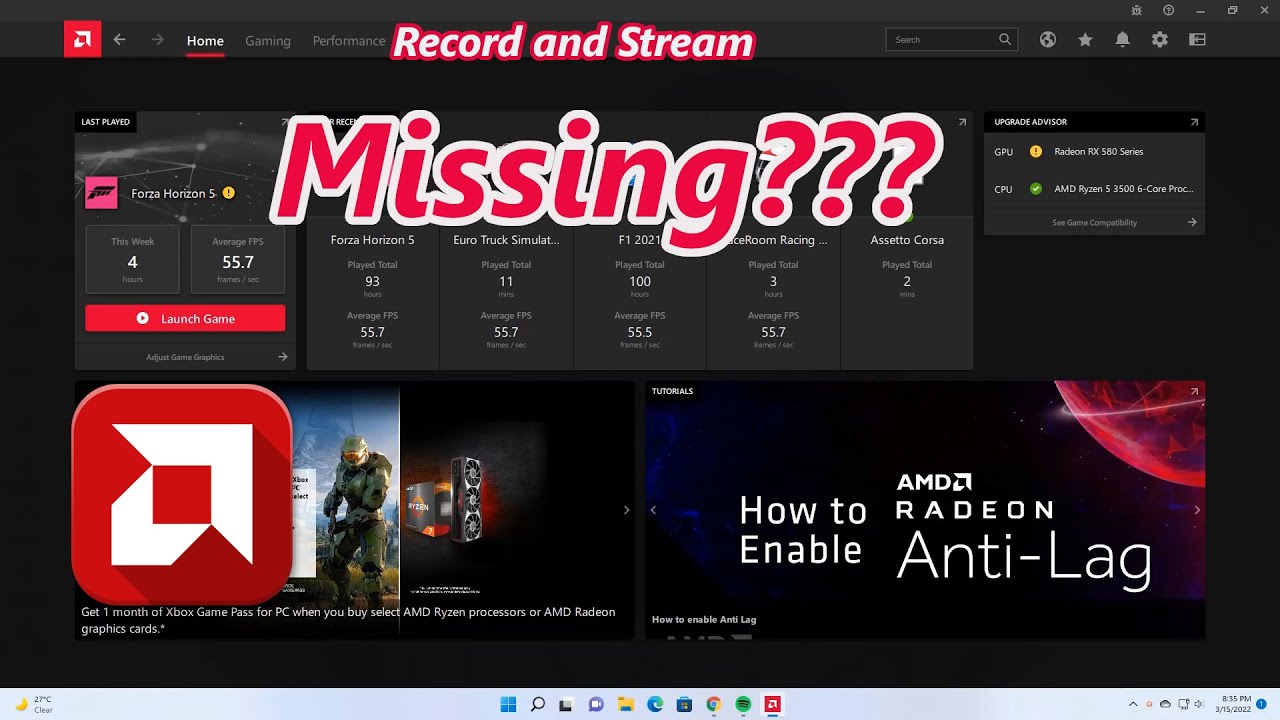Open notifications bell icon
This screenshot has width=1280, height=720.
click(1122, 40)
